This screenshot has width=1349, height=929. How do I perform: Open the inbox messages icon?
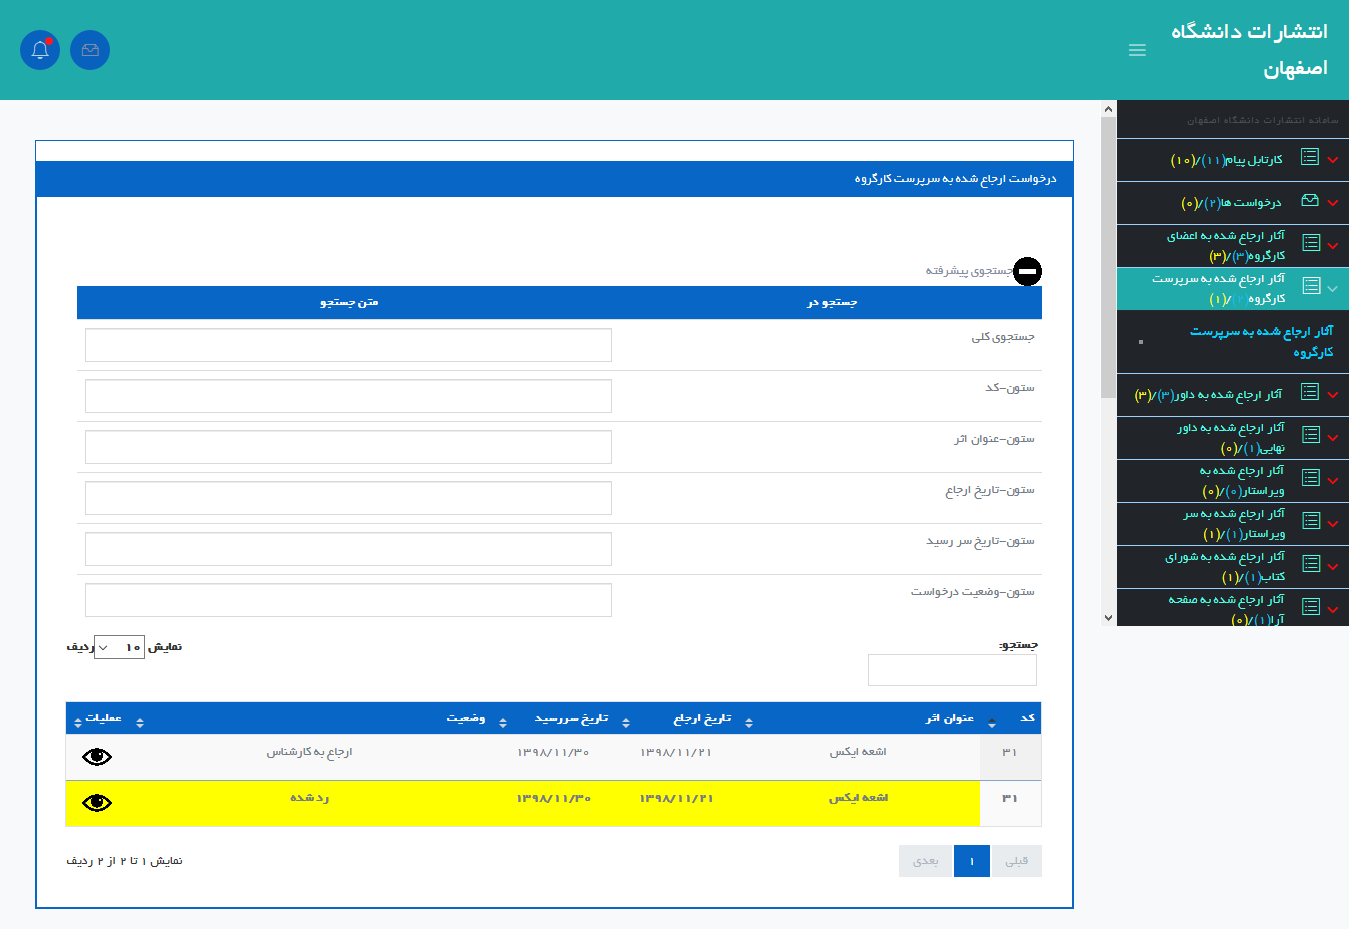(x=90, y=50)
